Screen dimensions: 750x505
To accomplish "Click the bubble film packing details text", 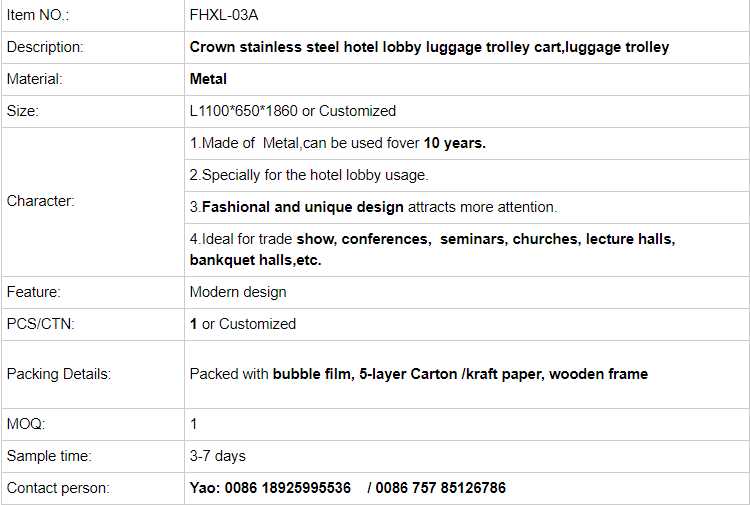I will click(418, 374).
